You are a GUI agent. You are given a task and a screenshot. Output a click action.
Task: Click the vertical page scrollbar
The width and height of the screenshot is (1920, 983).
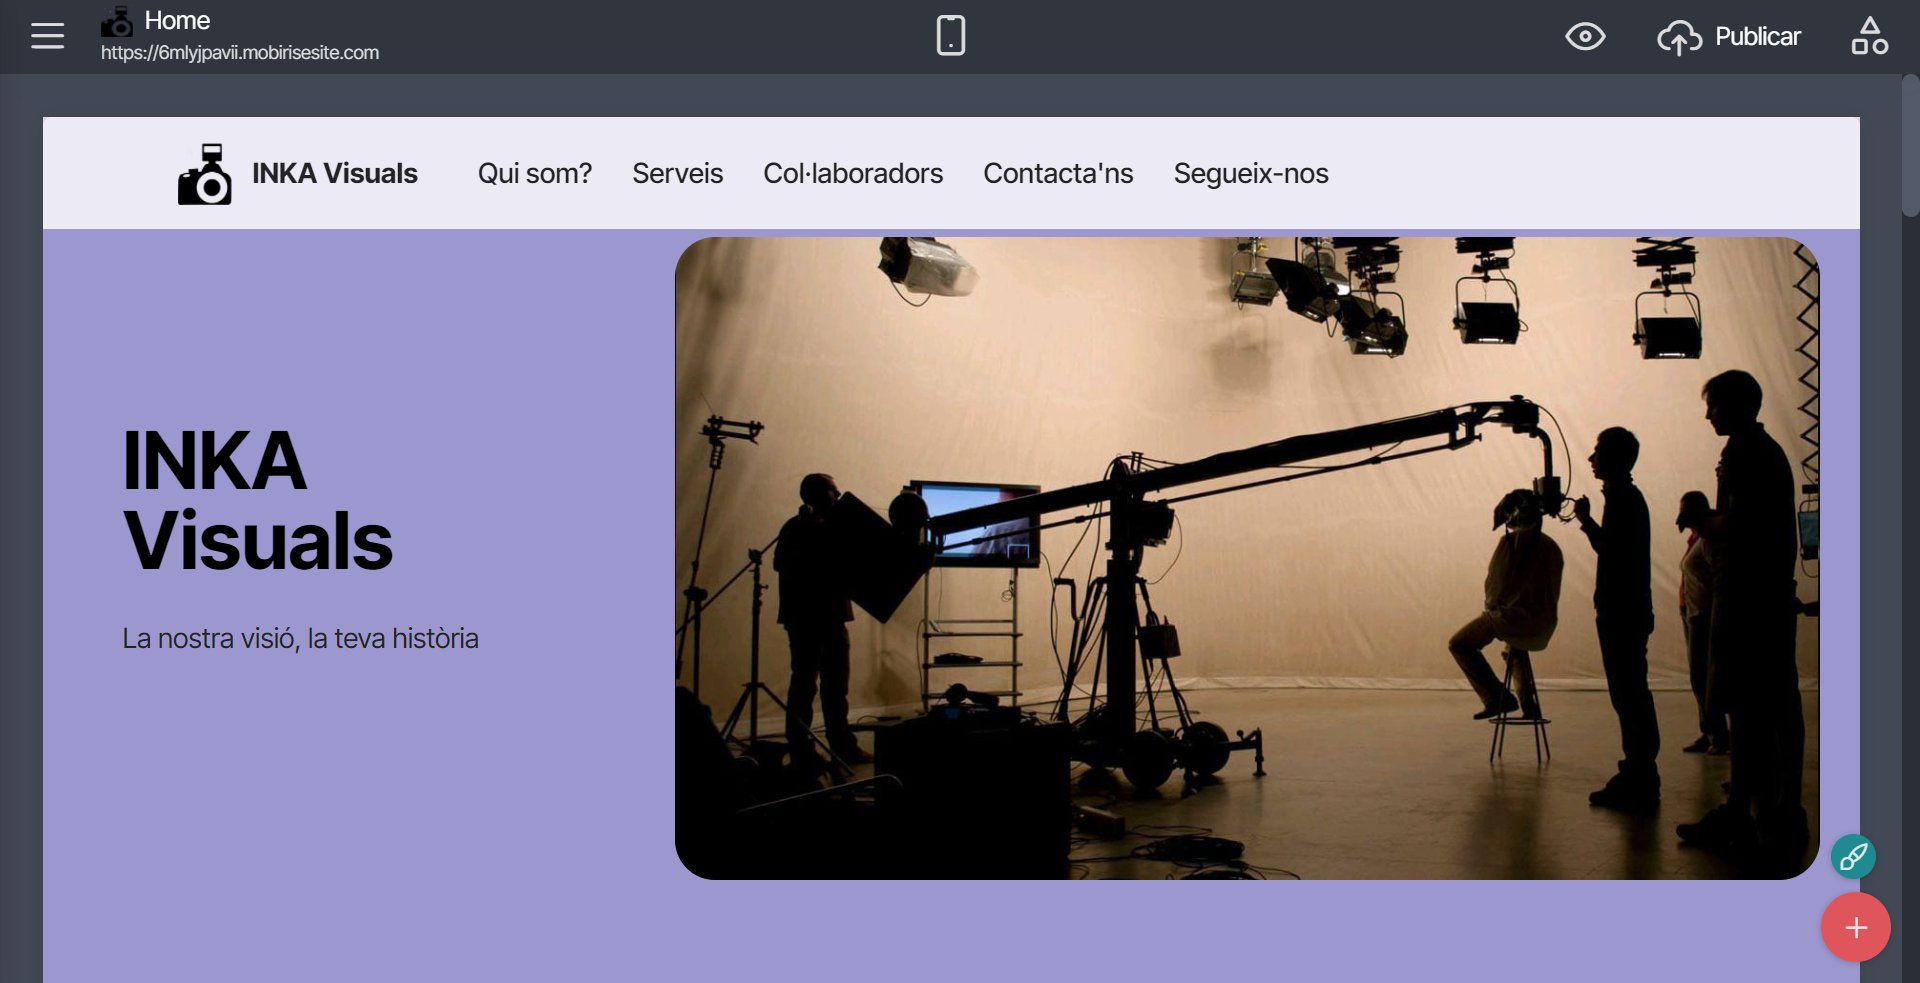[1910, 145]
